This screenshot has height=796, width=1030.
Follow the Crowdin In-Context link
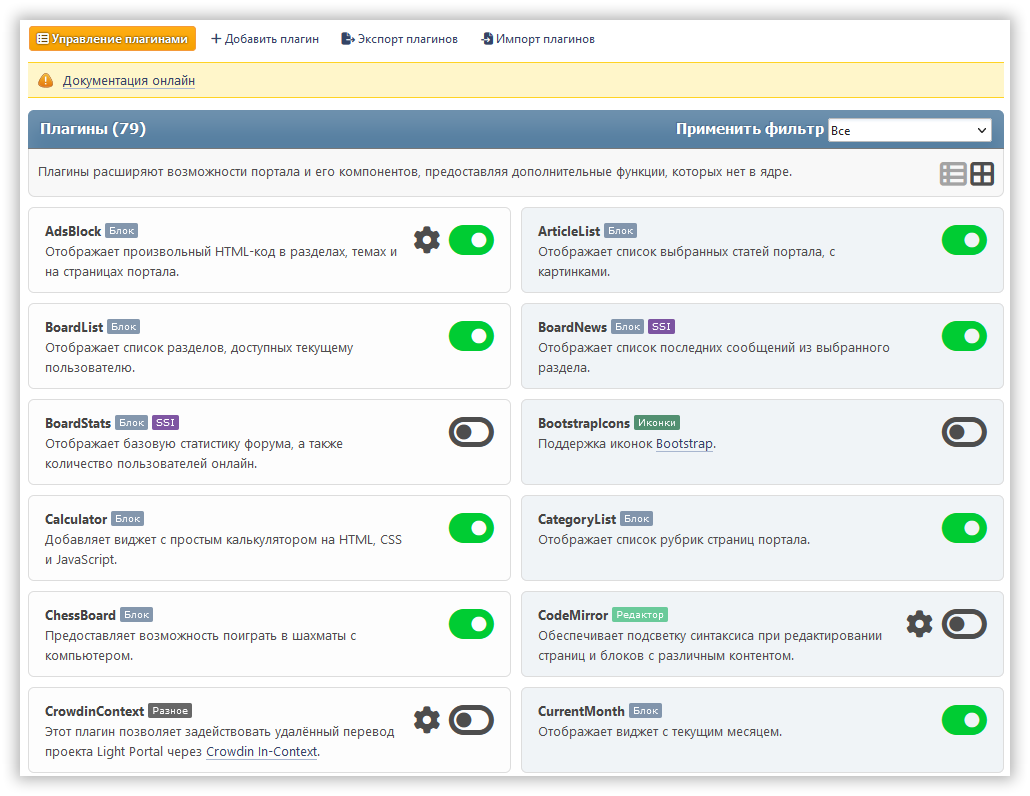(x=261, y=752)
